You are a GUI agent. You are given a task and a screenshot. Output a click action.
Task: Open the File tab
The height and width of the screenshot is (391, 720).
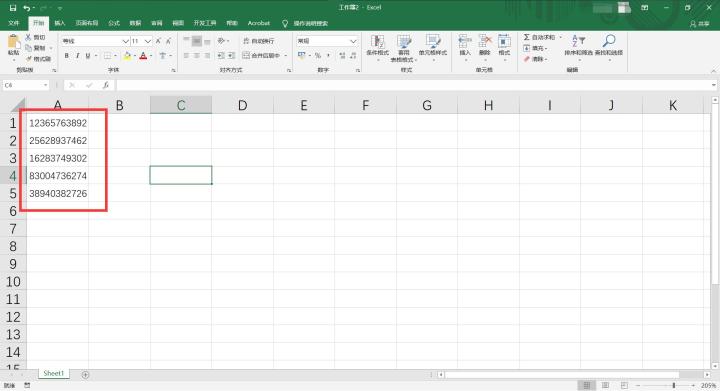[x=14, y=23]
